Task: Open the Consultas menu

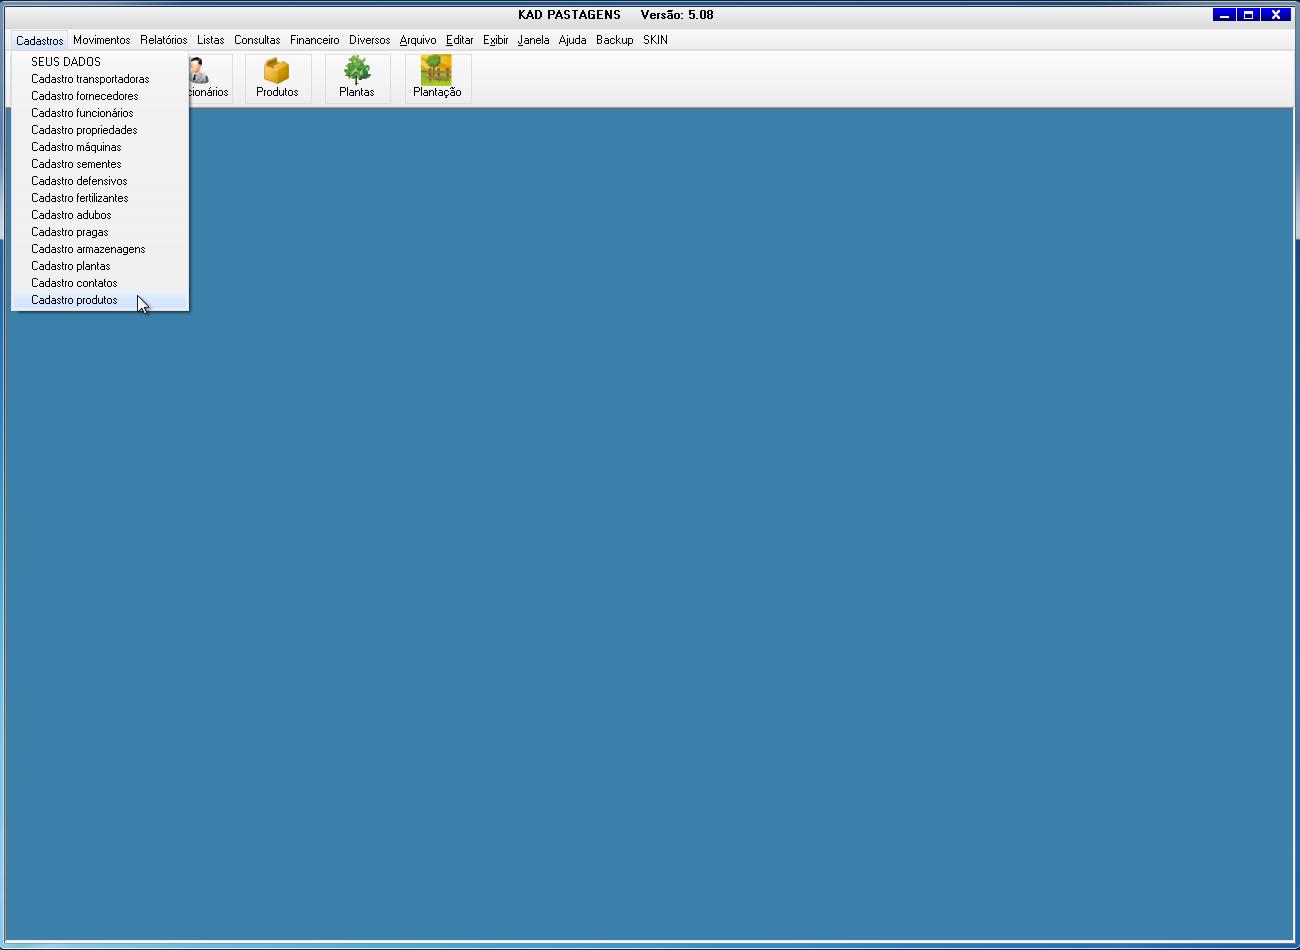Action: pyautogui.click(x=257, y=41)
